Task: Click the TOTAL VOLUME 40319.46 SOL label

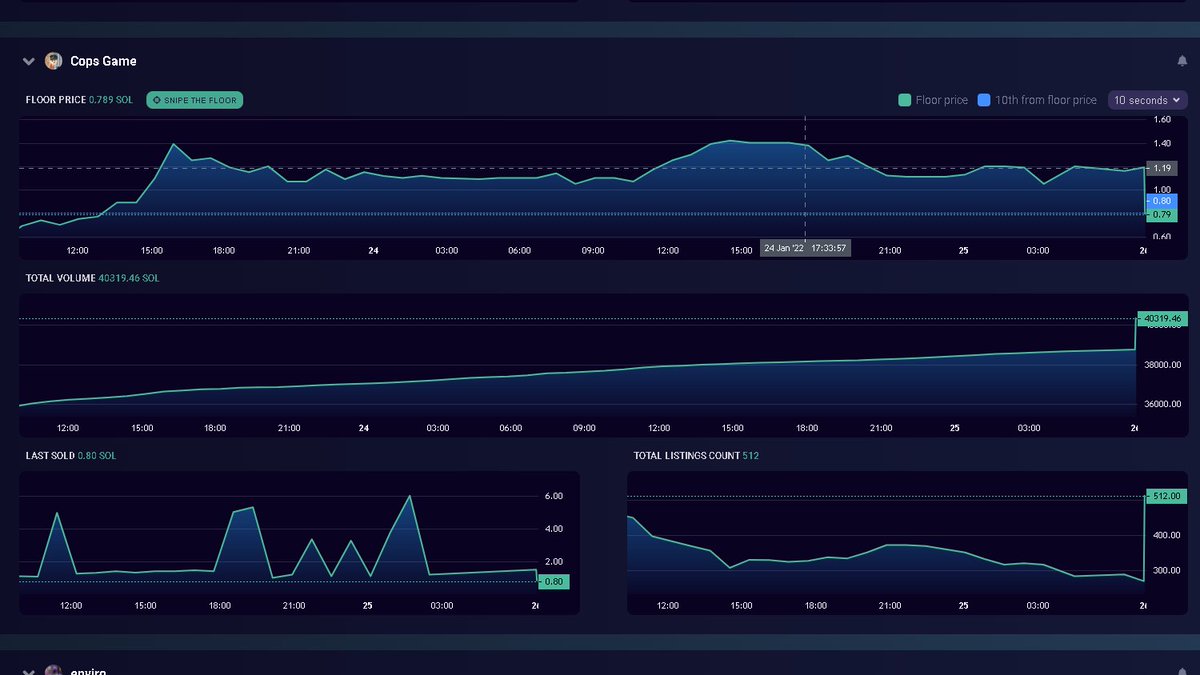Action: 92,278
